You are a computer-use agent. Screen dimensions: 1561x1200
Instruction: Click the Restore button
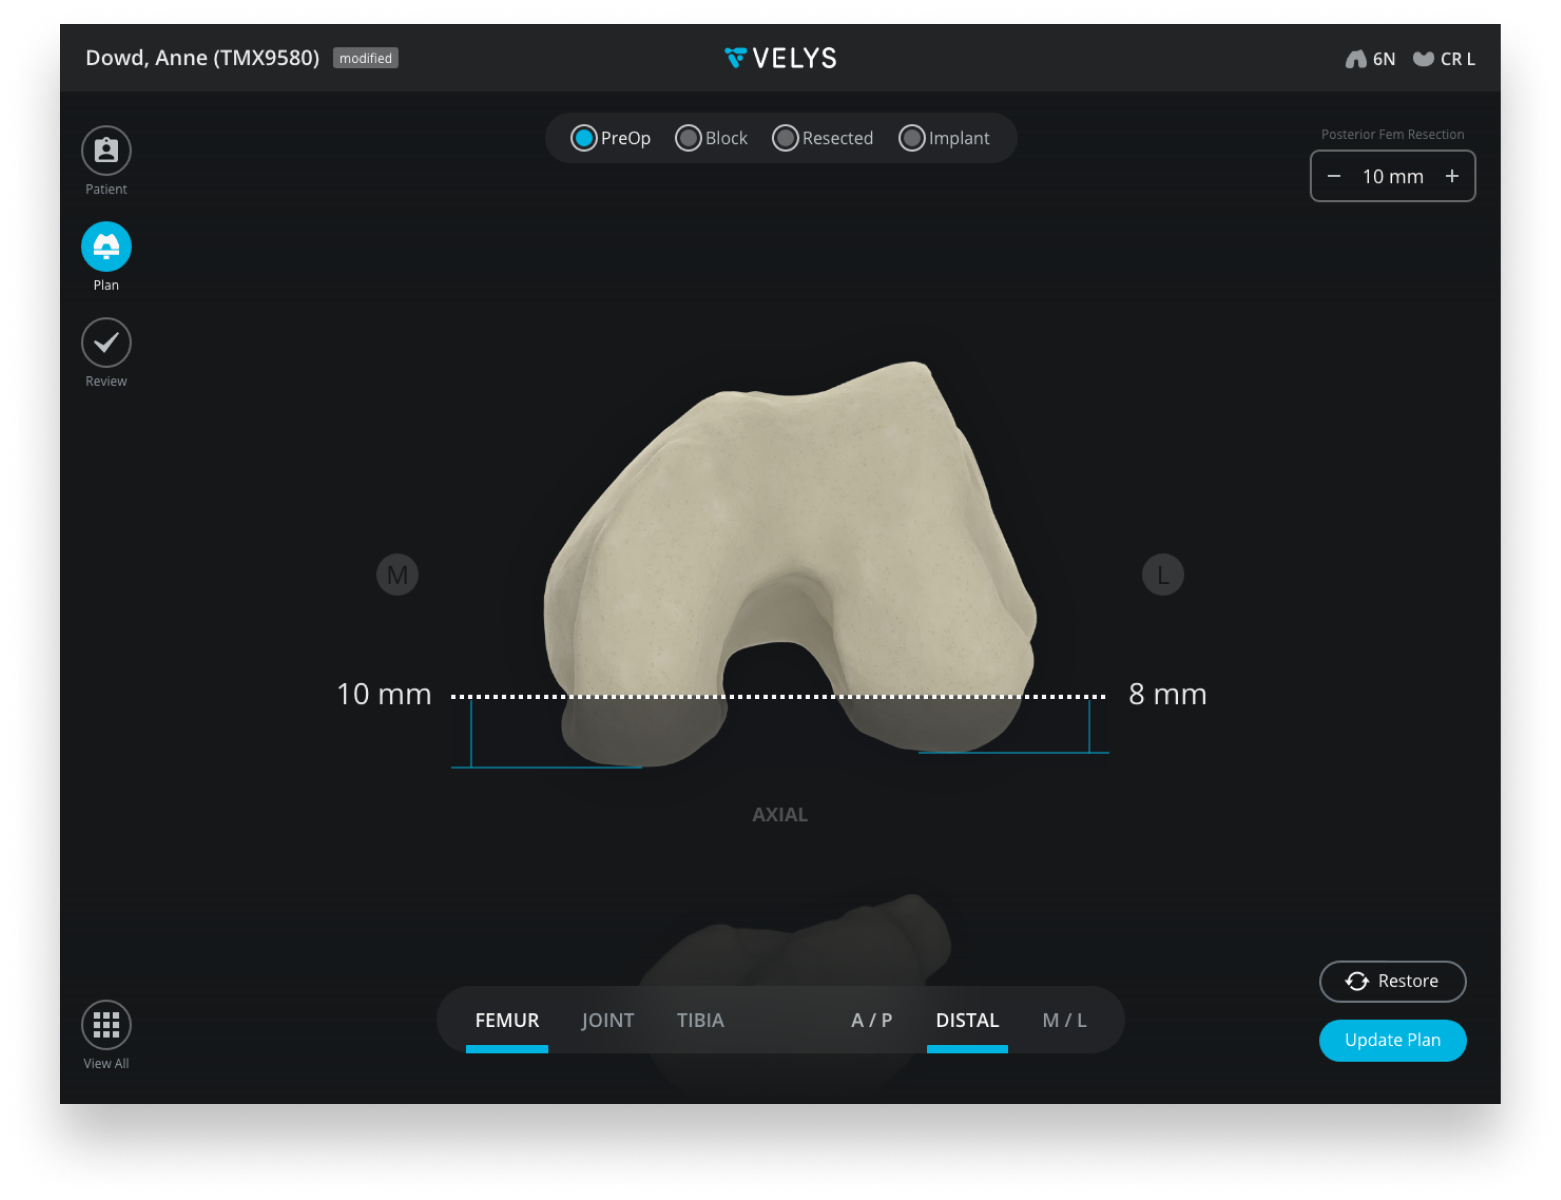pyautogui.click(x=1392, y=981)
